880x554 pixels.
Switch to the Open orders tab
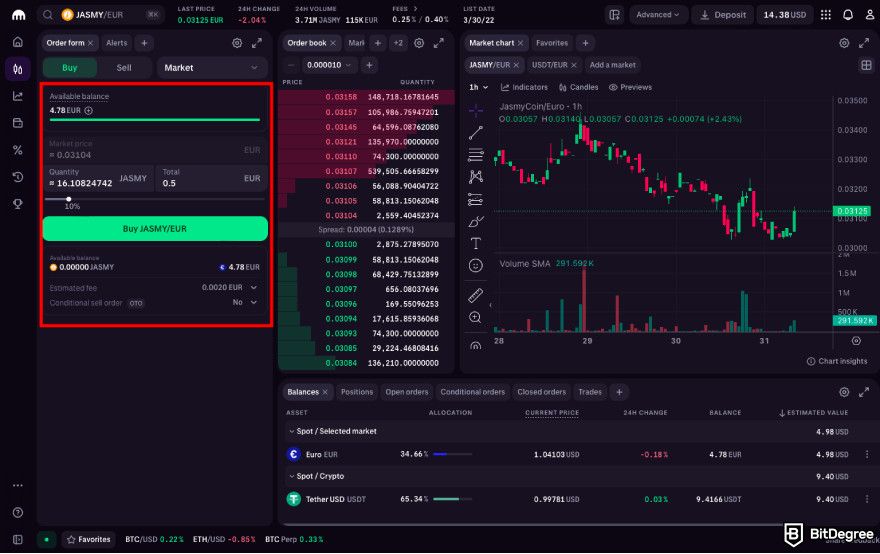point(407,392)
